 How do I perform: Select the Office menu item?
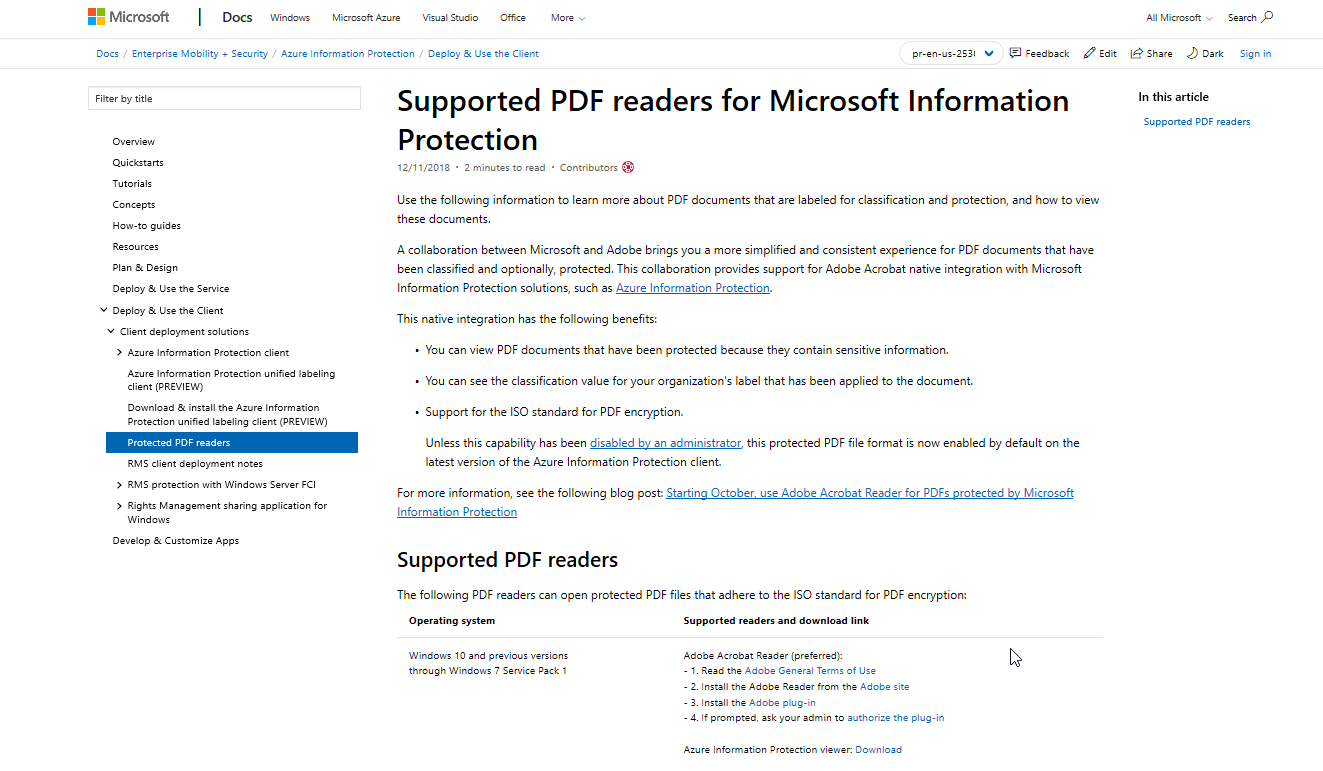(x=512, y=17)
